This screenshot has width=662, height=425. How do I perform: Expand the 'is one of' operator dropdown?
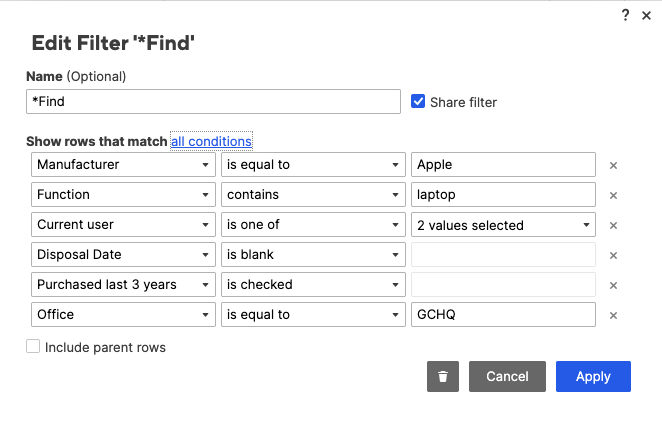(x=313, y=225)
